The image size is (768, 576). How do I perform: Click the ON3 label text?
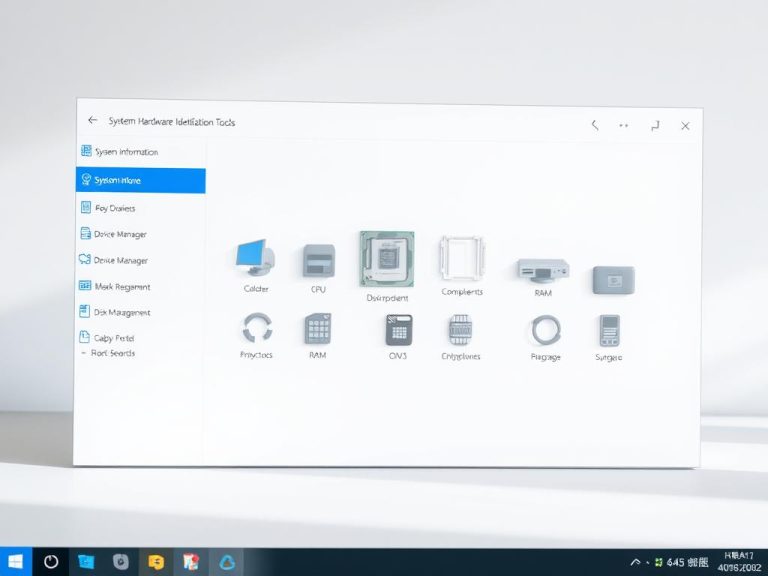pos(398,356)
